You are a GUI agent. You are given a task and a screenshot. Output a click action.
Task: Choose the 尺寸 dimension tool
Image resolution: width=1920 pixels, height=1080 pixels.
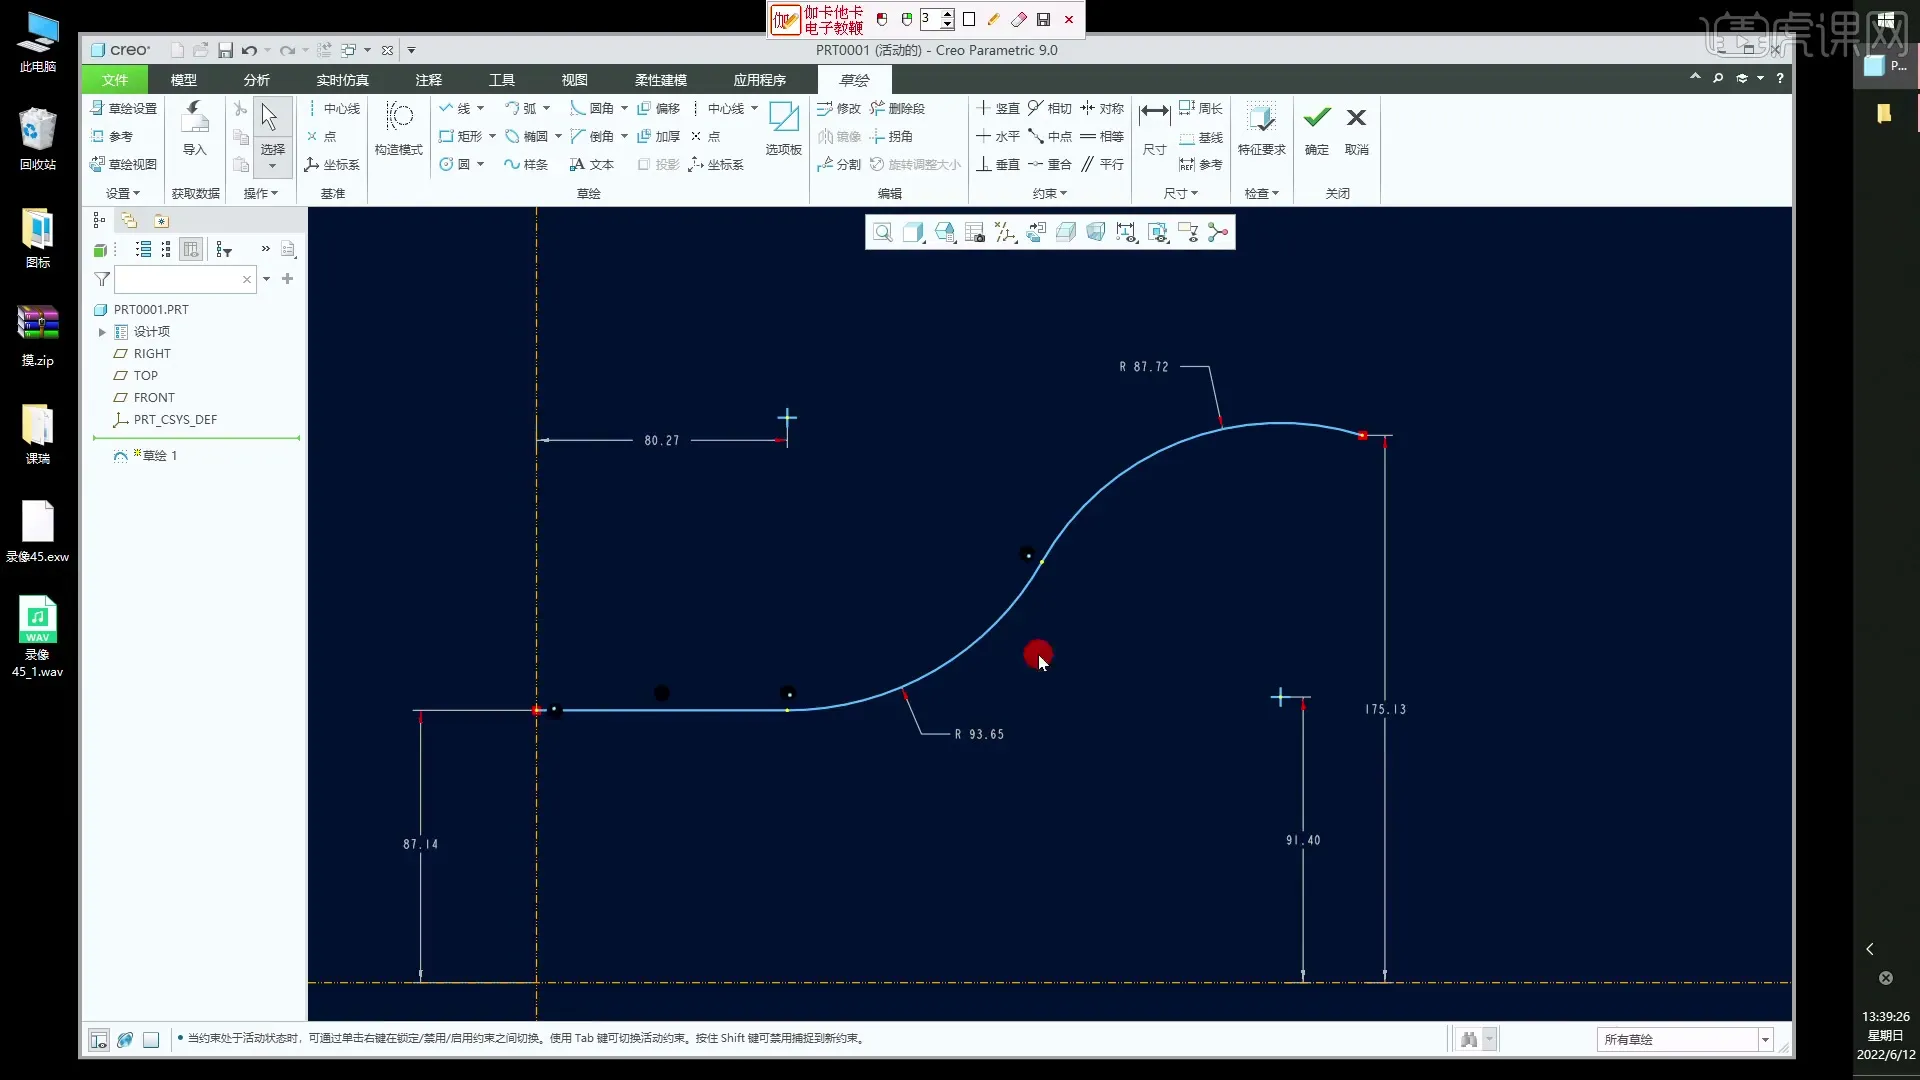point(1155,128)
